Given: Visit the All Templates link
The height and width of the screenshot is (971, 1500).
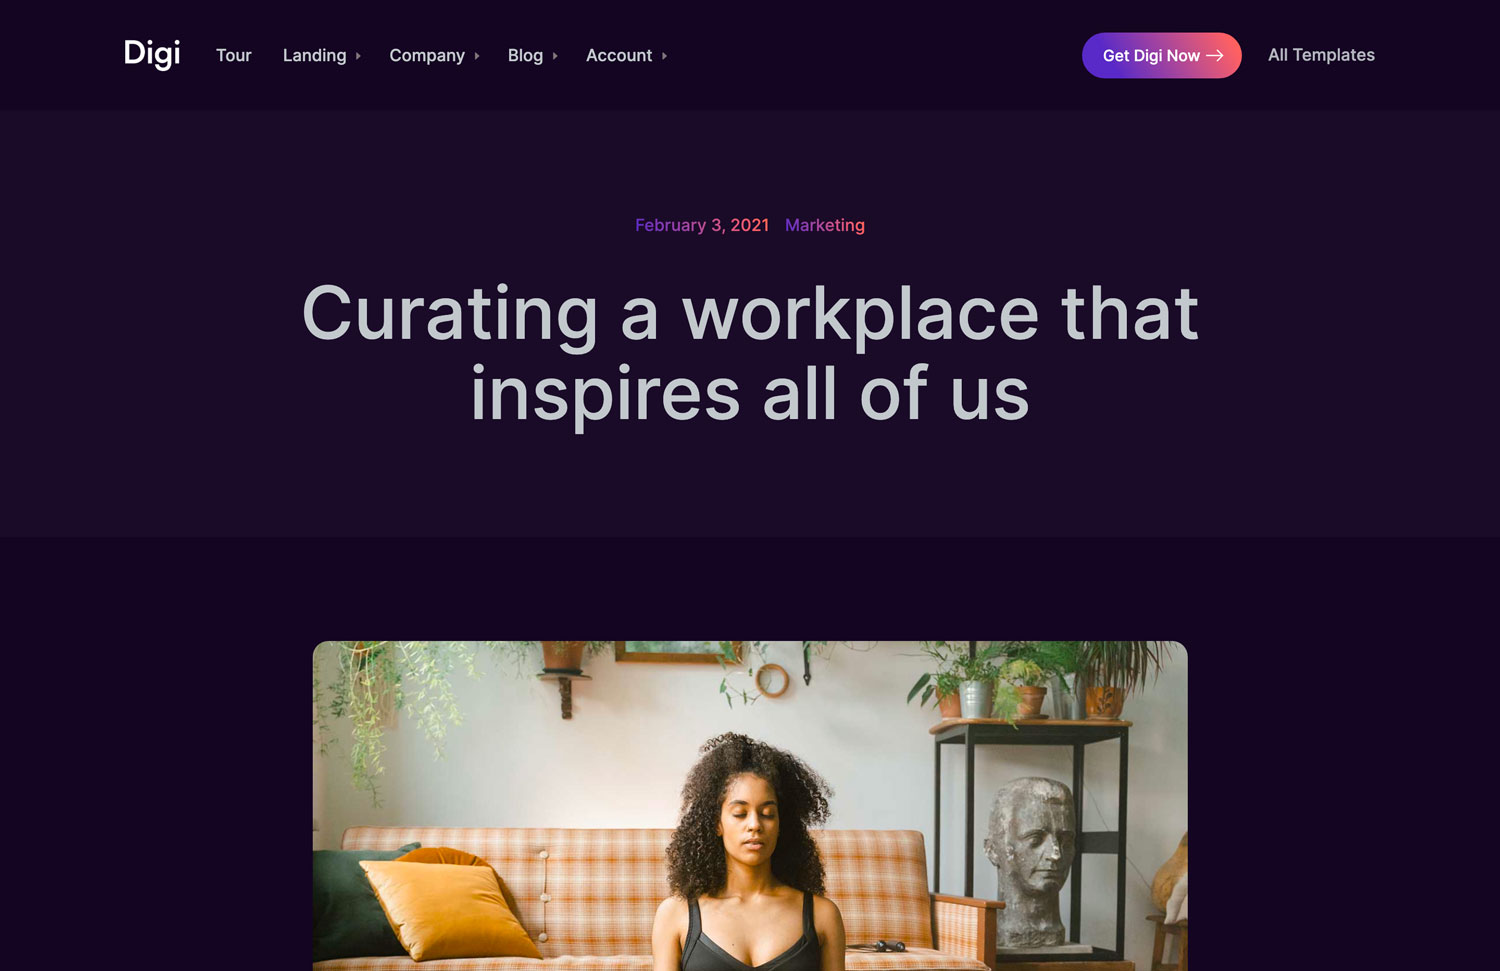Looking at the screenshot, I should [x=1321, y=55].
